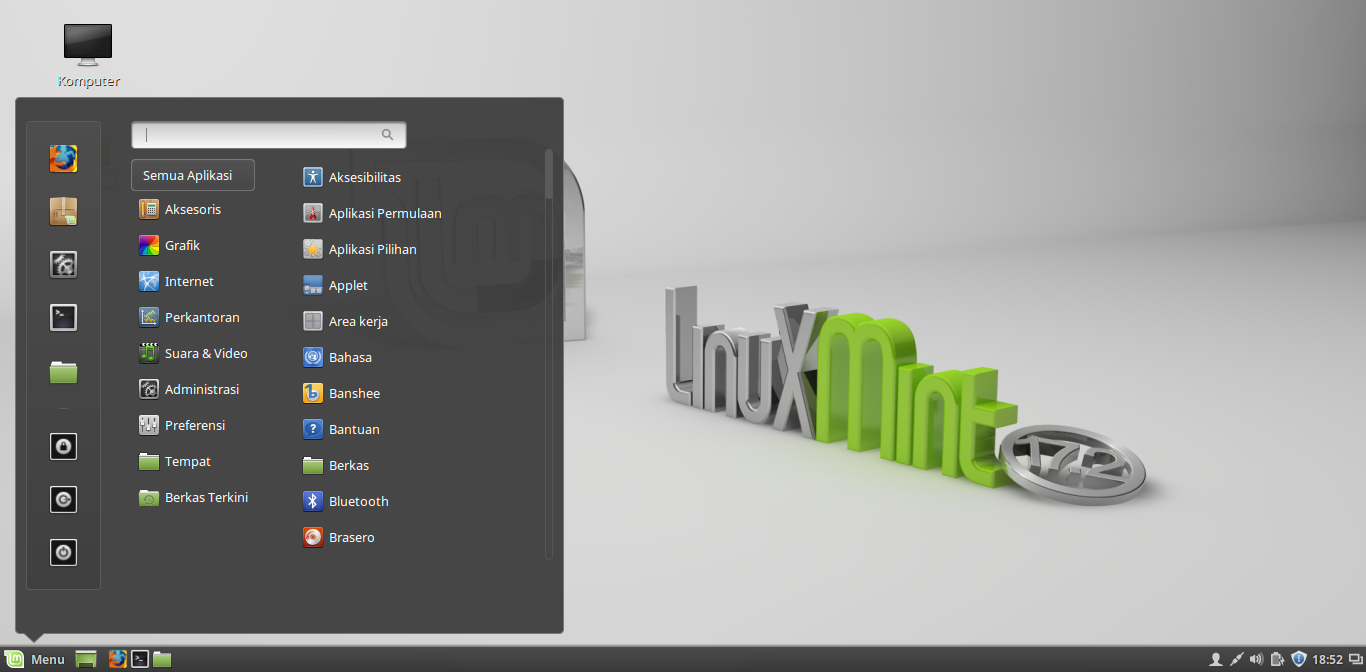Click the magnifier icon in the search box
The width and height of the screenshot is (1366, 672).
tap(387, 134)
